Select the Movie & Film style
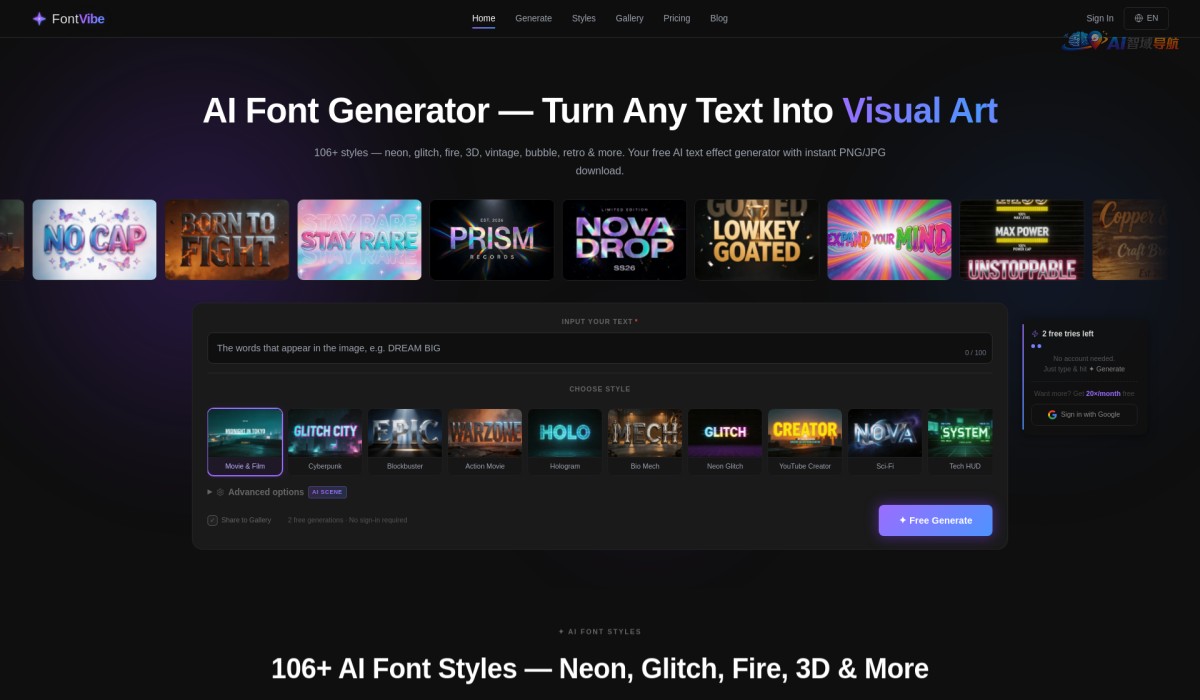The width and height of the screenshot is (1200, 700). 245,442
